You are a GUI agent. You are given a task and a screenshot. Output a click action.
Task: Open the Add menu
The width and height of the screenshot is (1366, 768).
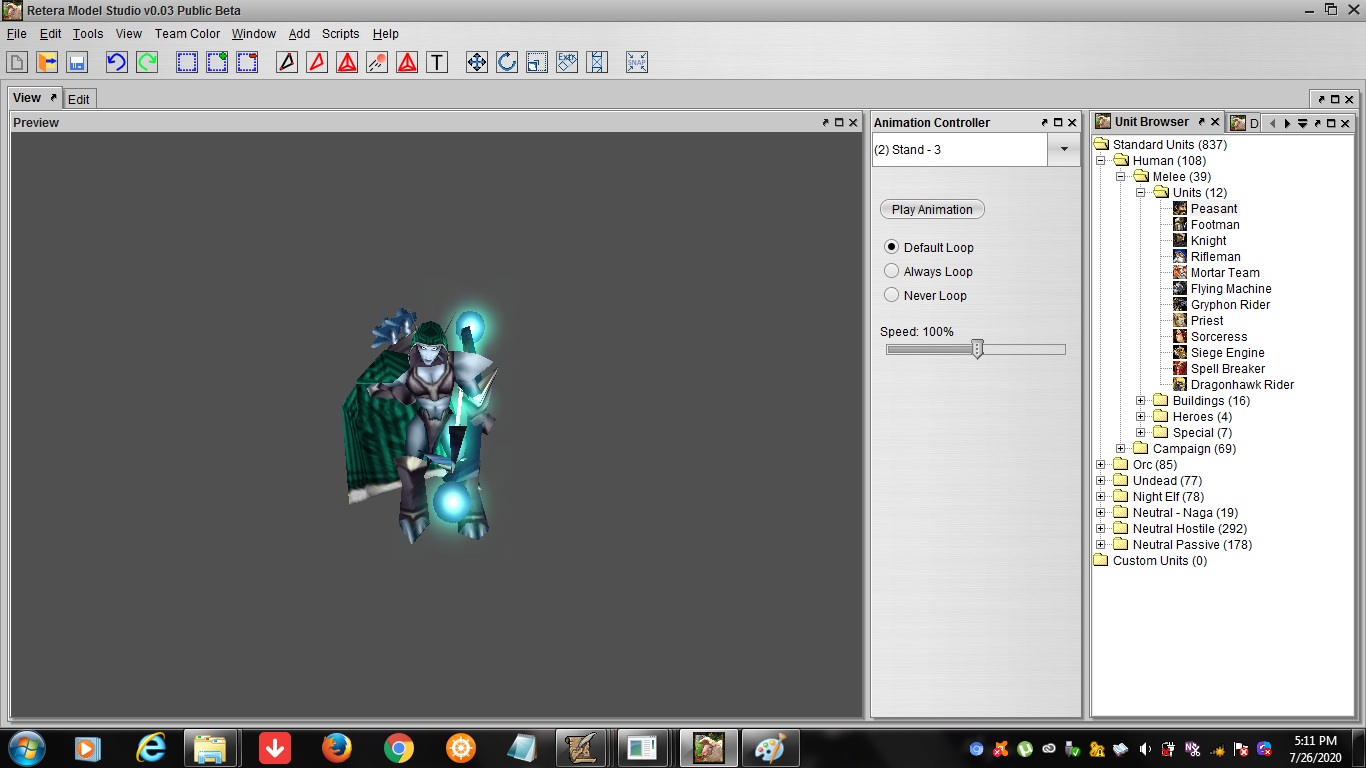299,33
